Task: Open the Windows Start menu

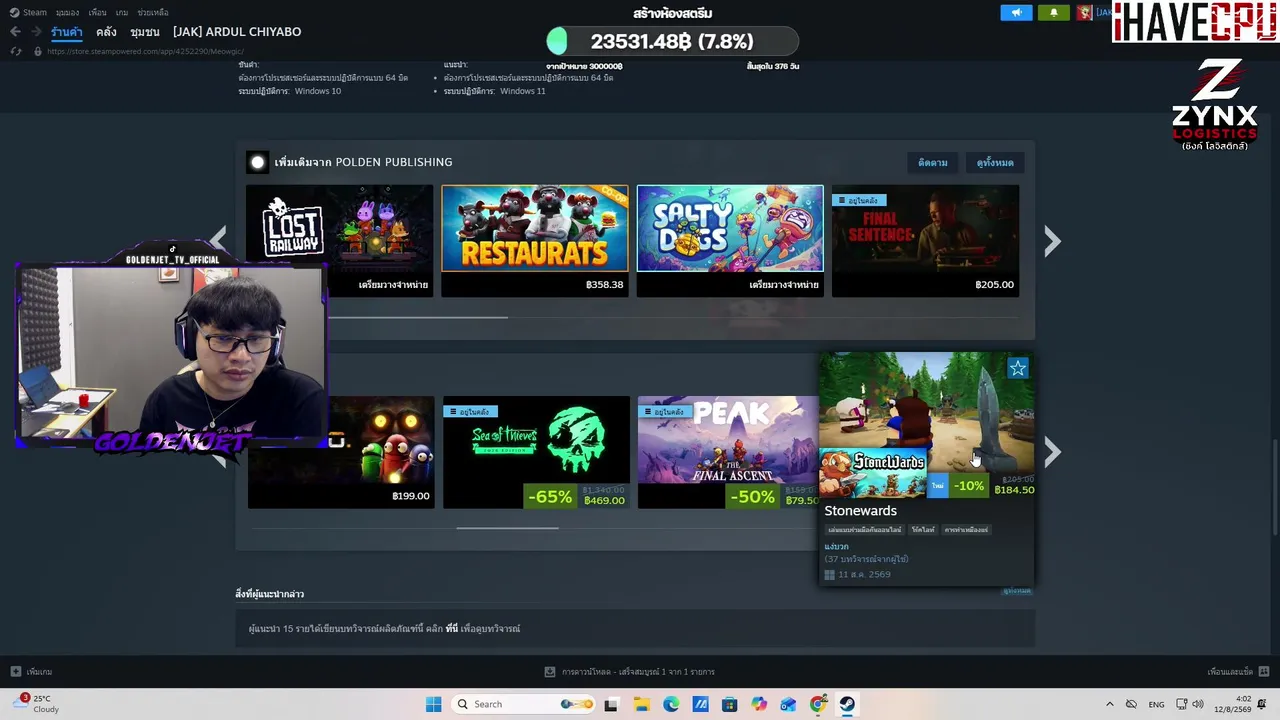Action: pos(433,704)
